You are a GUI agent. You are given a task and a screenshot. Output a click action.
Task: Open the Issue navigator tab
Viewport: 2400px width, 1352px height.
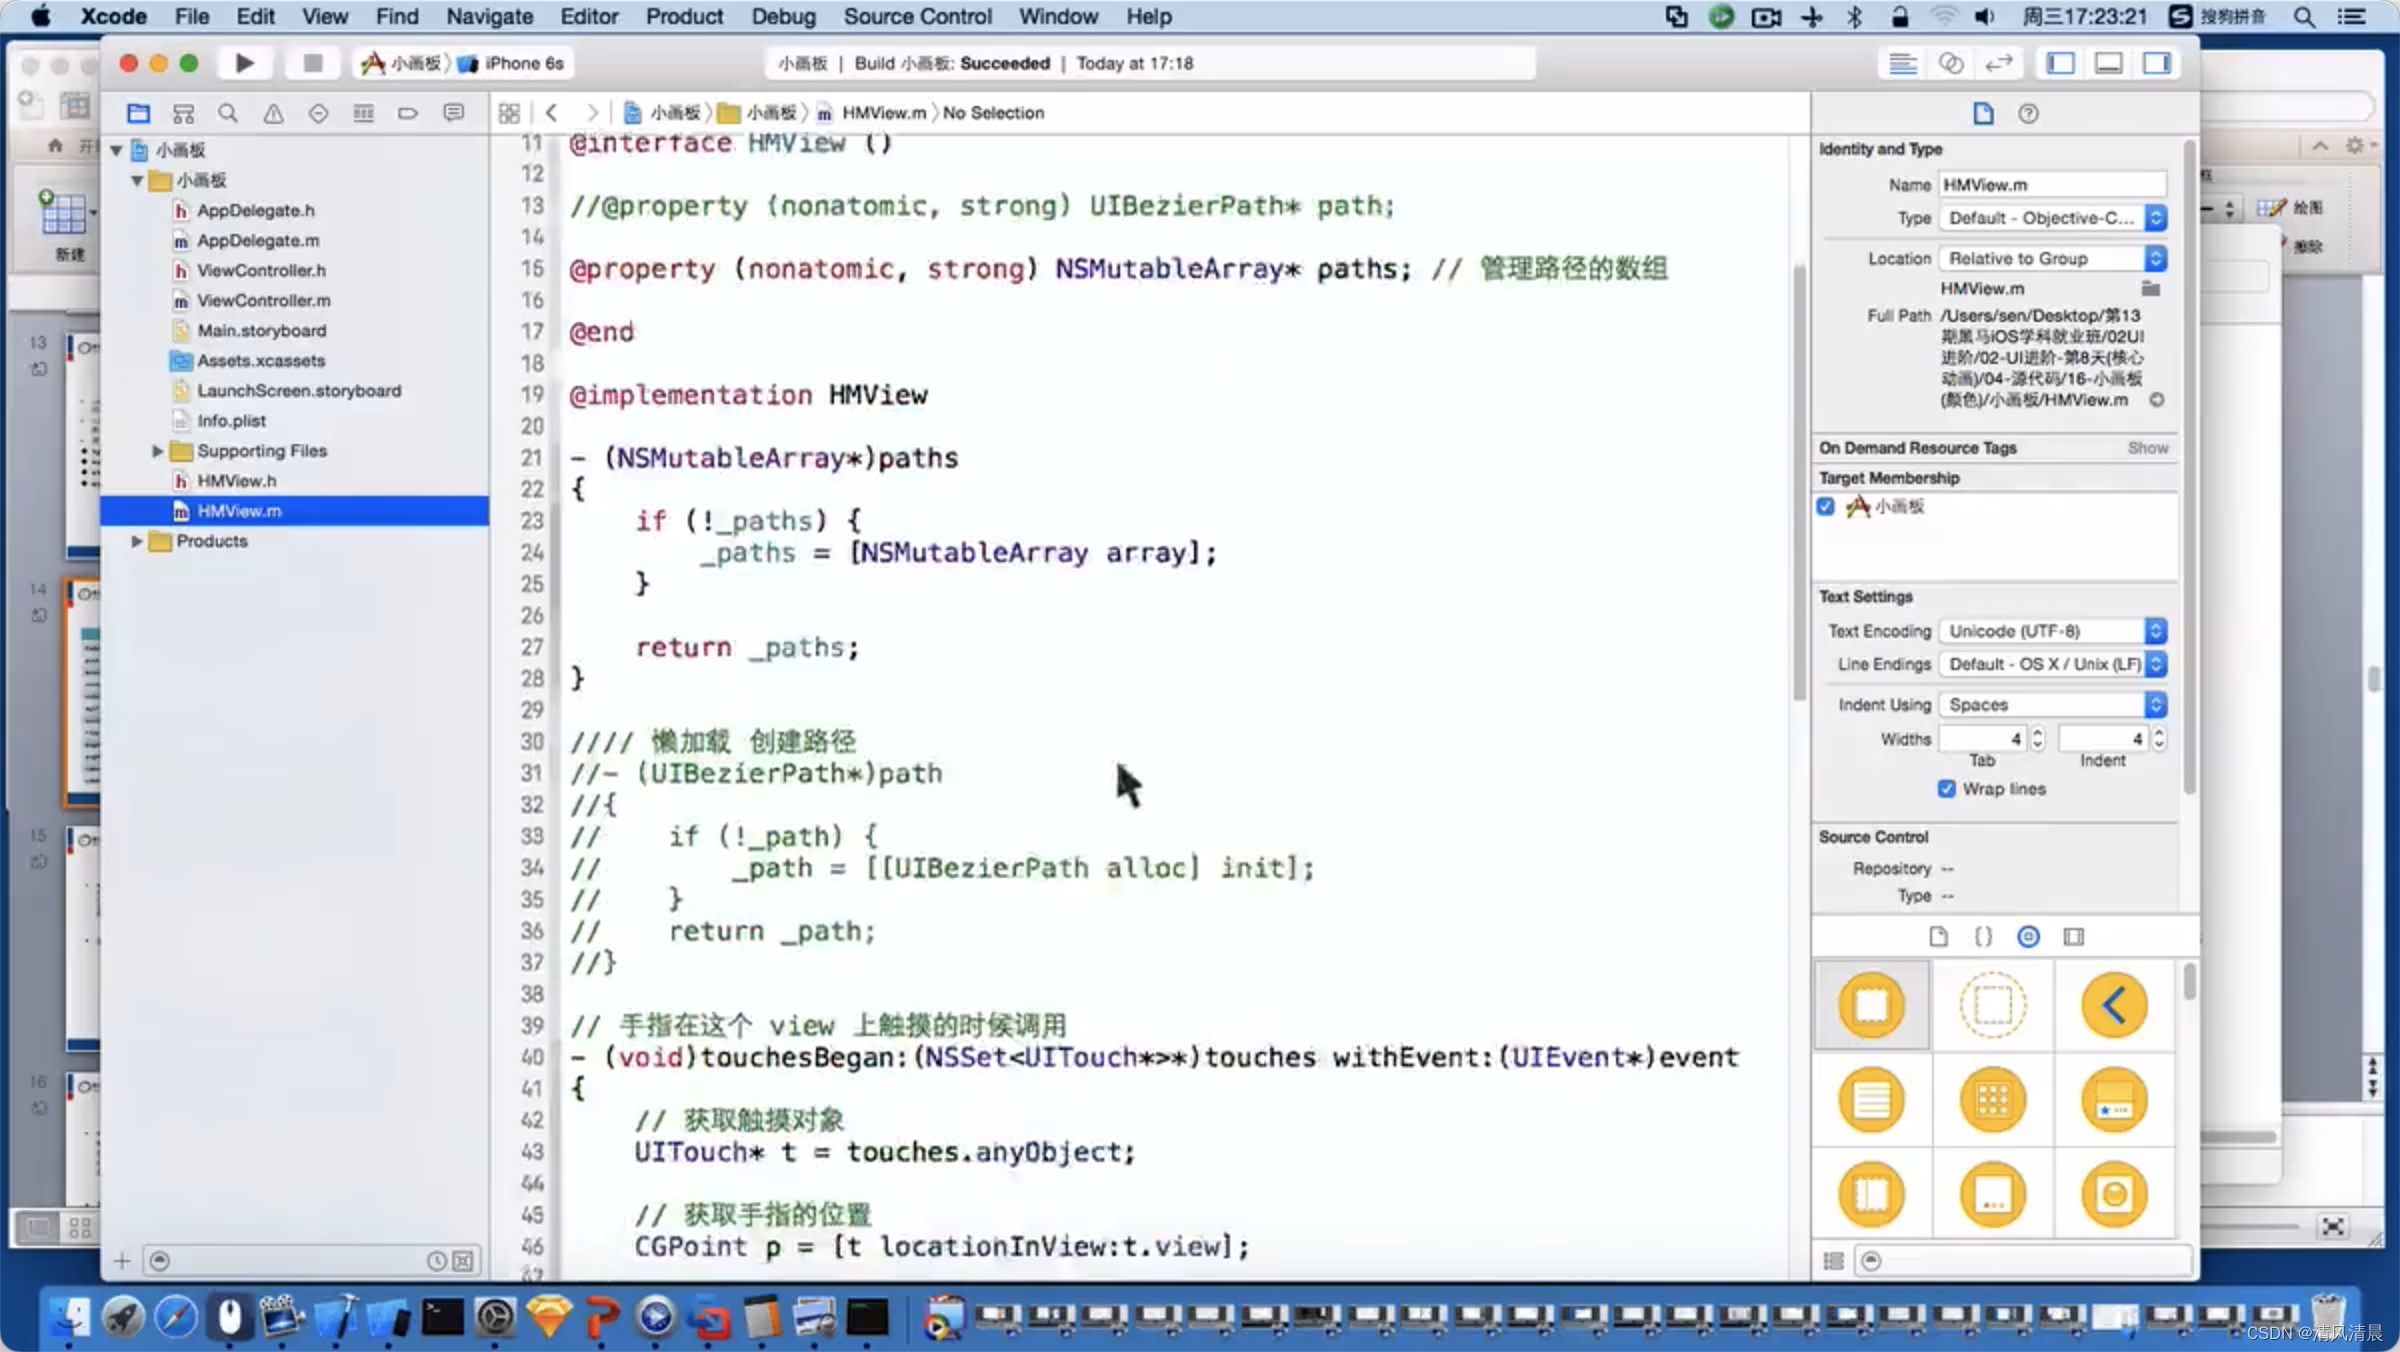tap(273, 113)
